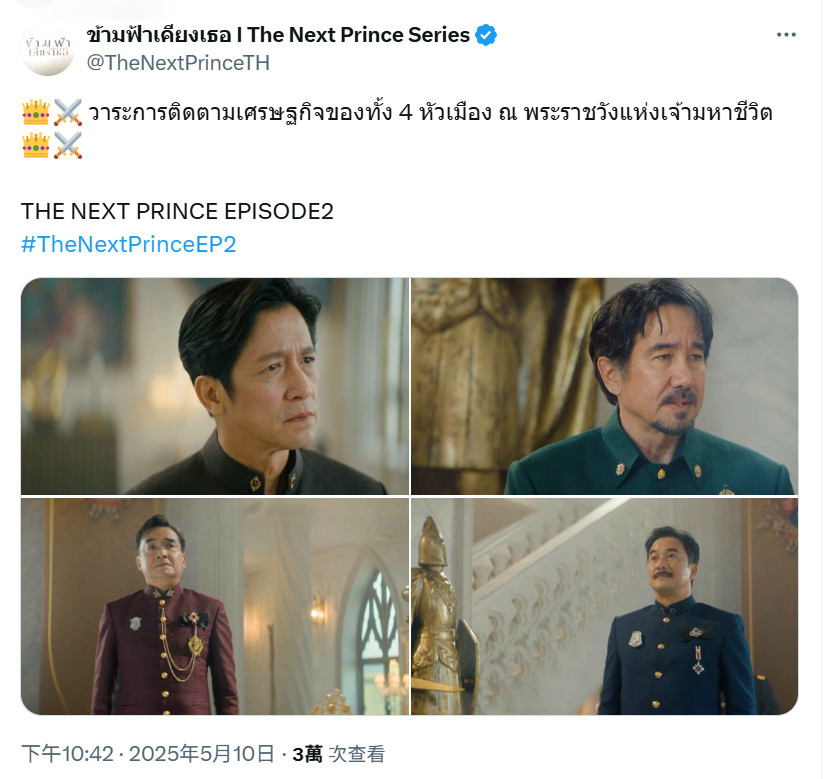This screenshot has width=828, height=779.
Task: Click THE NEXT PRINCE EPISODE2 text line
Action: pyautogui.click(x=177, y=211)
